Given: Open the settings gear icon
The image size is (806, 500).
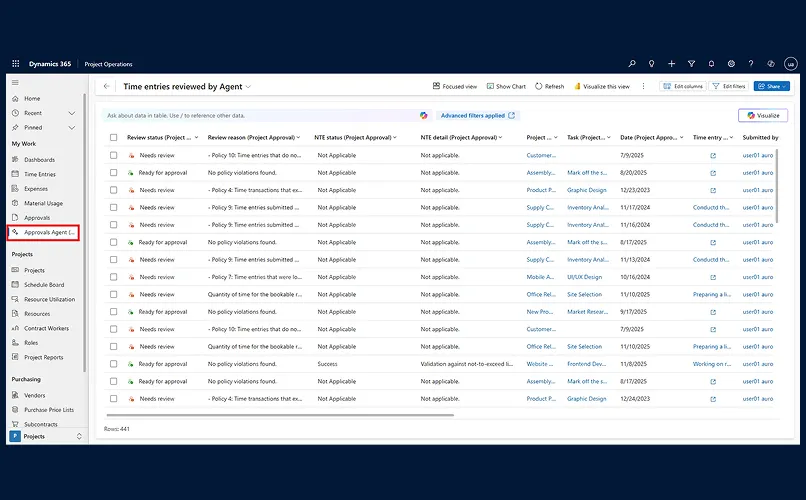Looking at the screenshot, I should (731, 64).
